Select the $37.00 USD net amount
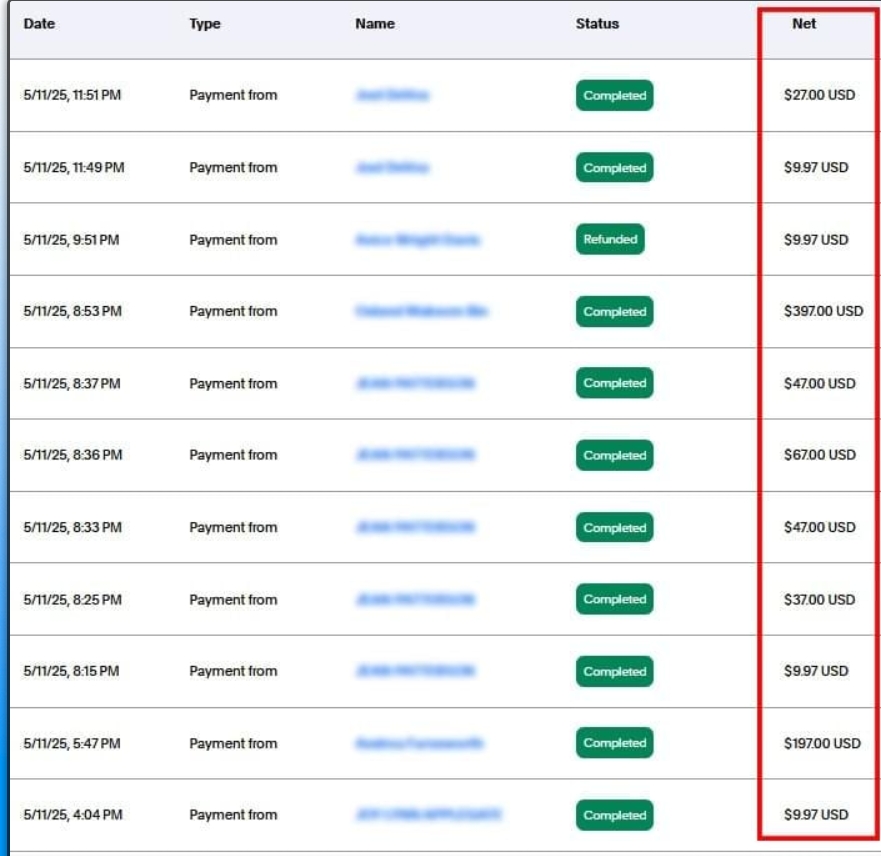881x856 pixels. tap(820, 600)
